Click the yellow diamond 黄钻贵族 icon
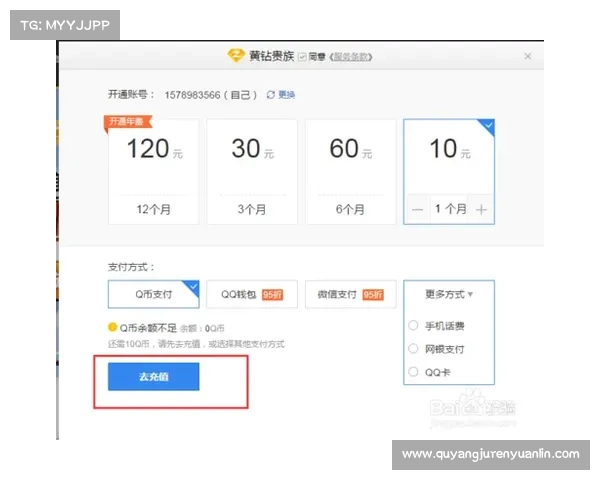The image size is (600, 480). 235,56
